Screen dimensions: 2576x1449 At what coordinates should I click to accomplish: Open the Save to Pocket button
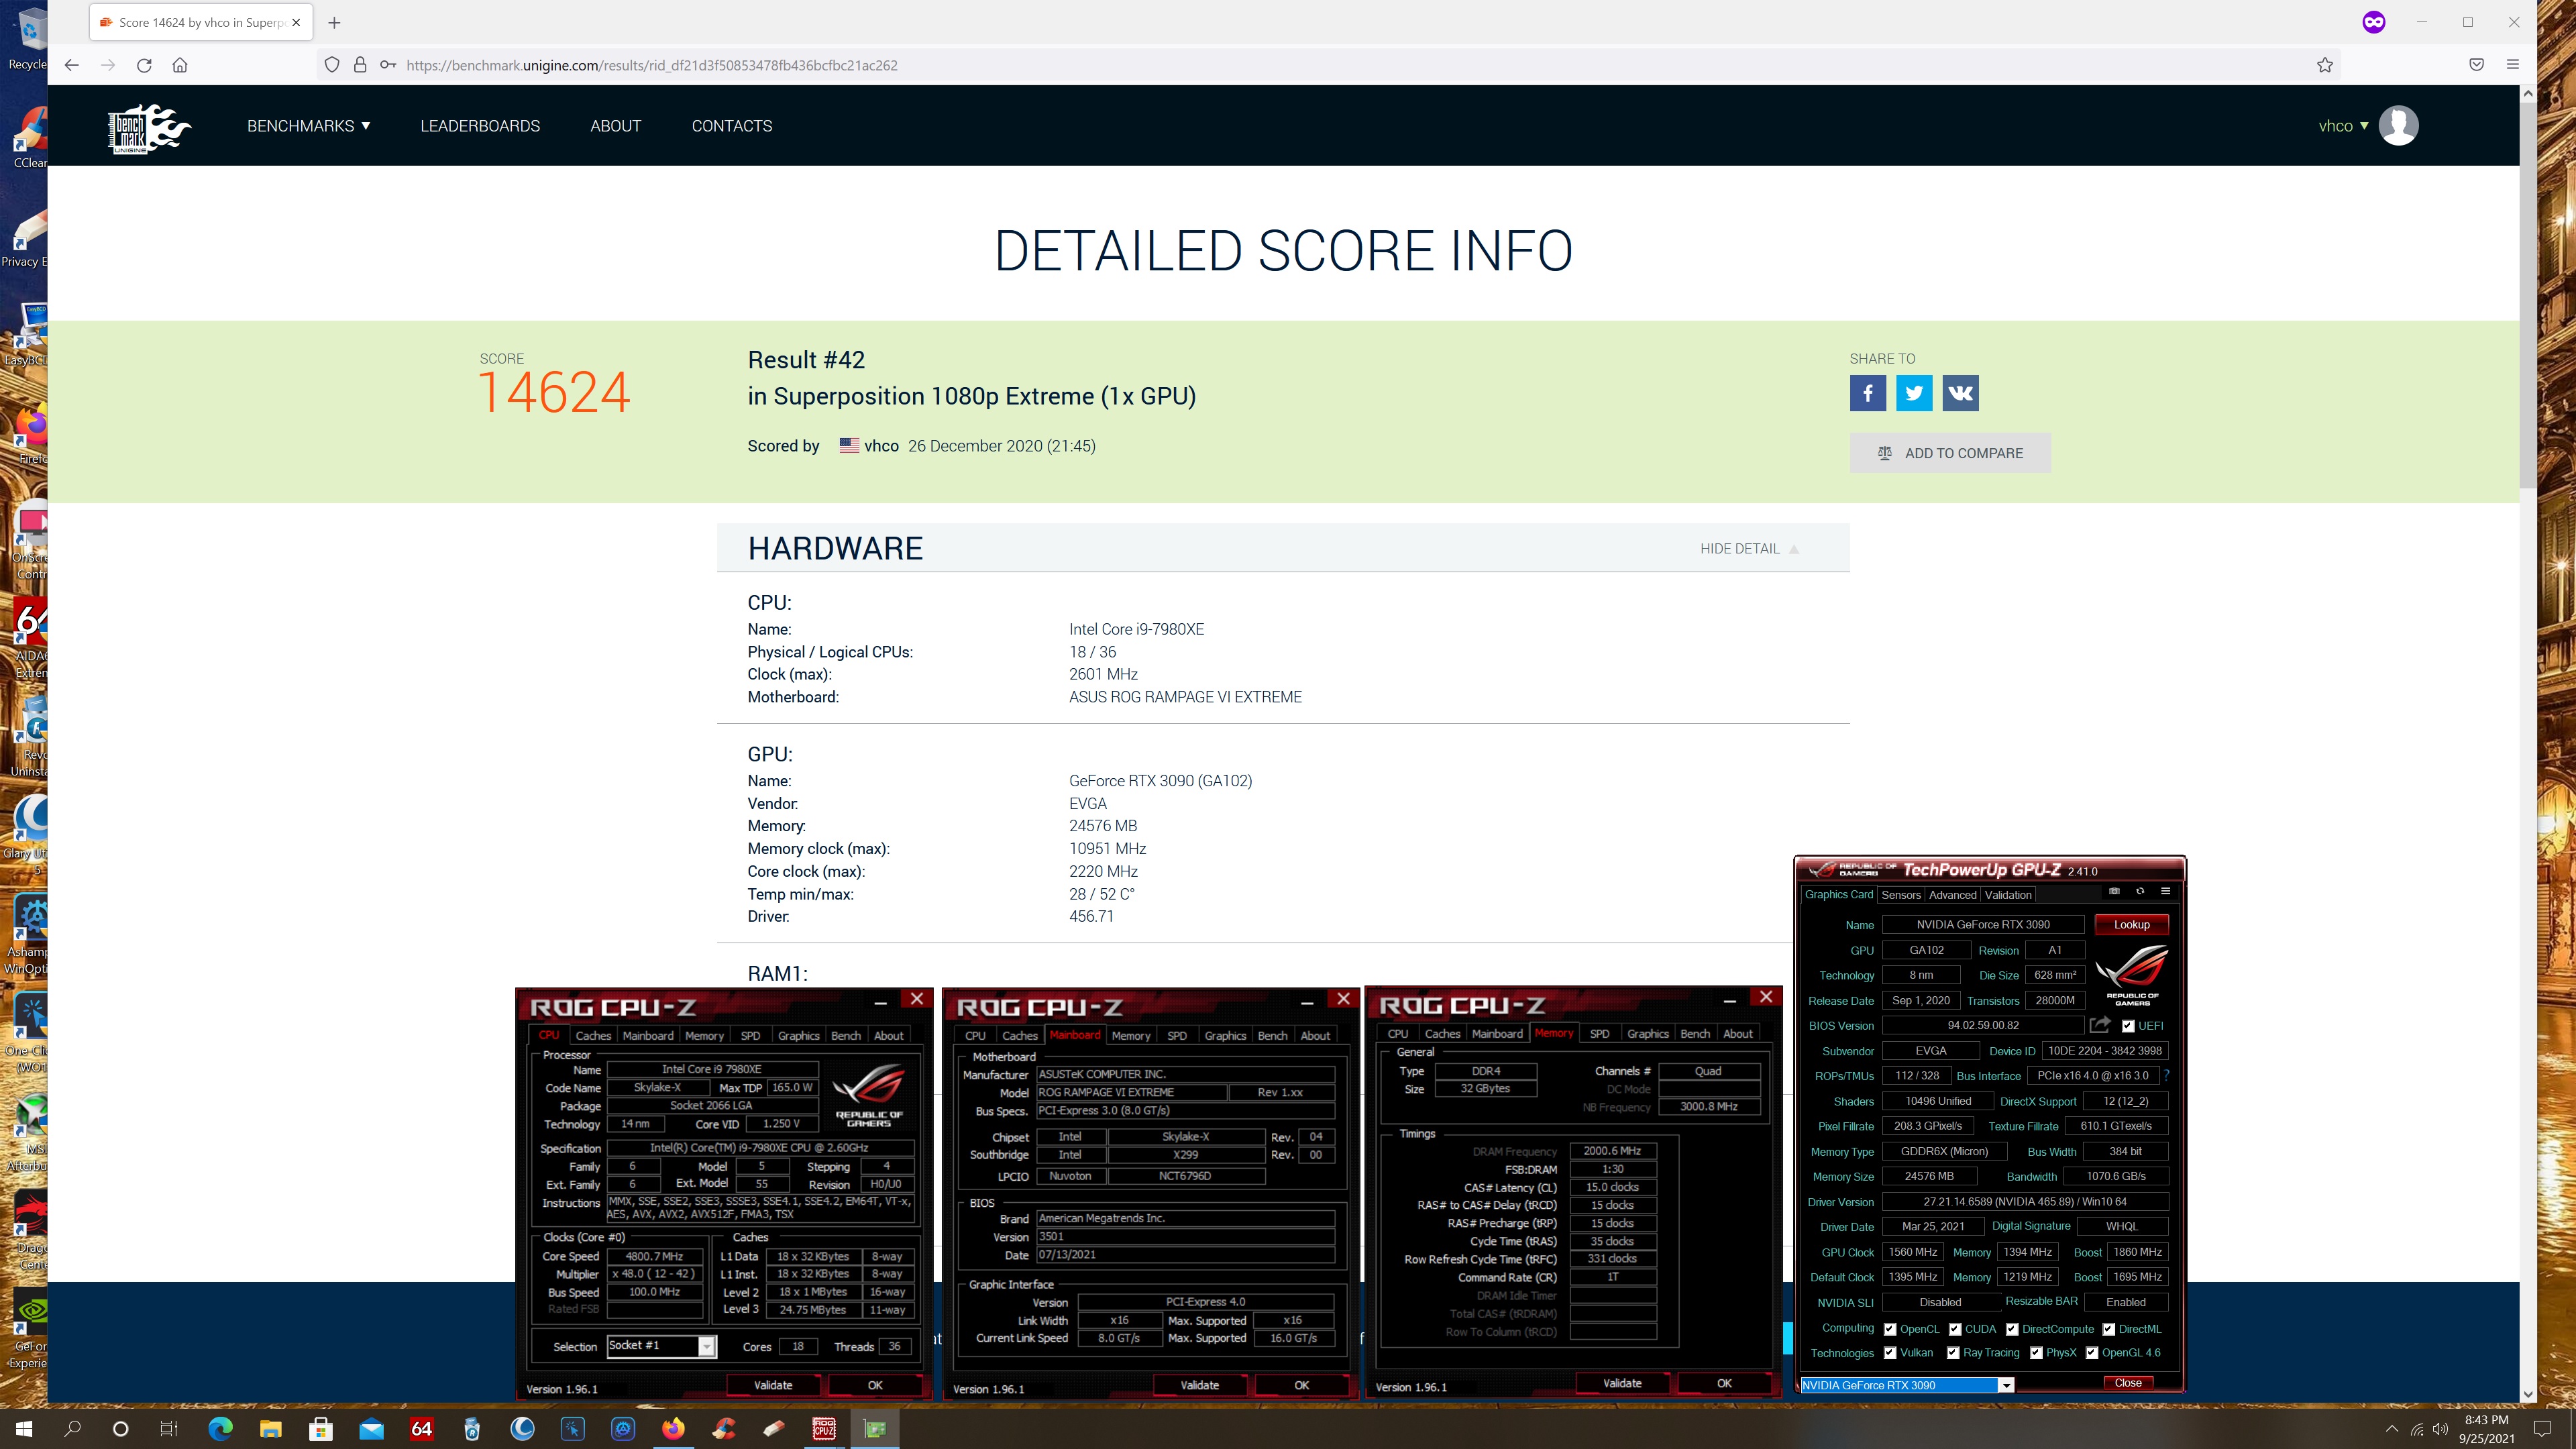tap(2476, 65)
